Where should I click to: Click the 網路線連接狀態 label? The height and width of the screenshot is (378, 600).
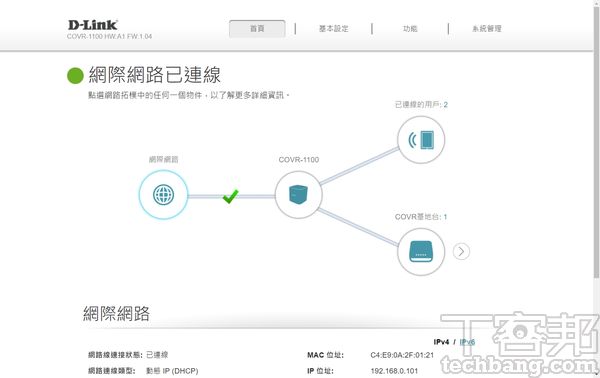[x=115, y=355]
